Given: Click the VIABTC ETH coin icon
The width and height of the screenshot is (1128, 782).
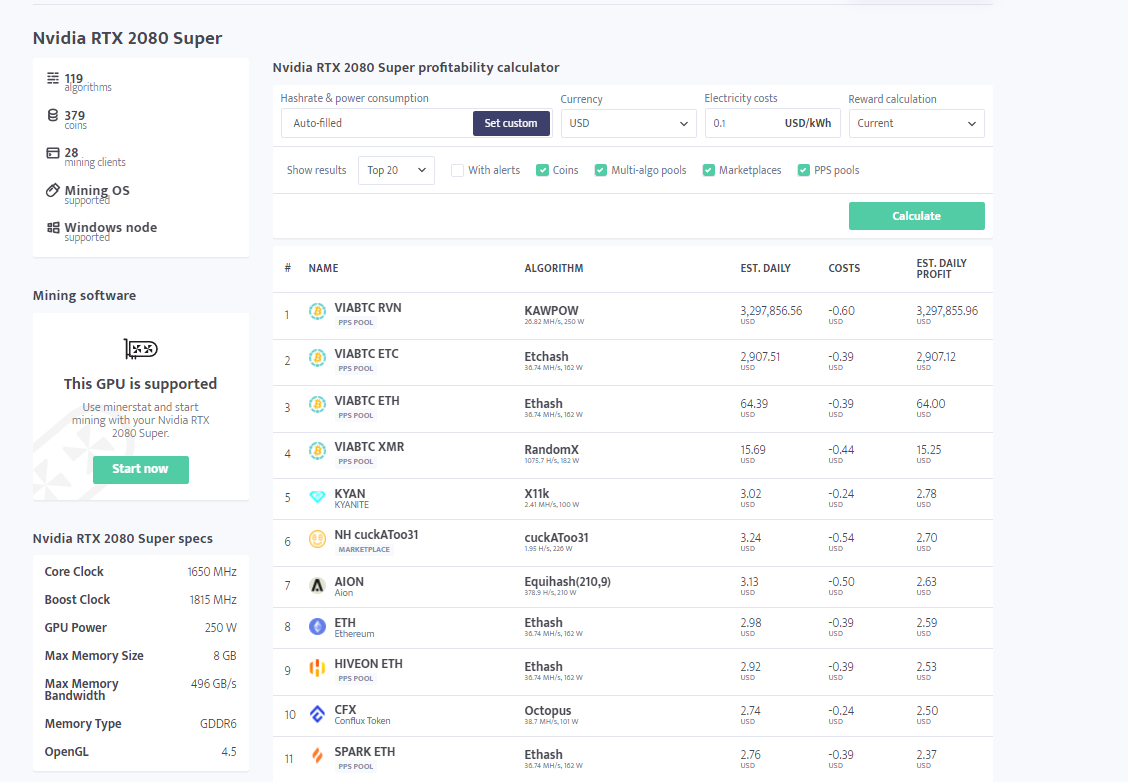Looking at the screenshot, I should pos(317,404).
